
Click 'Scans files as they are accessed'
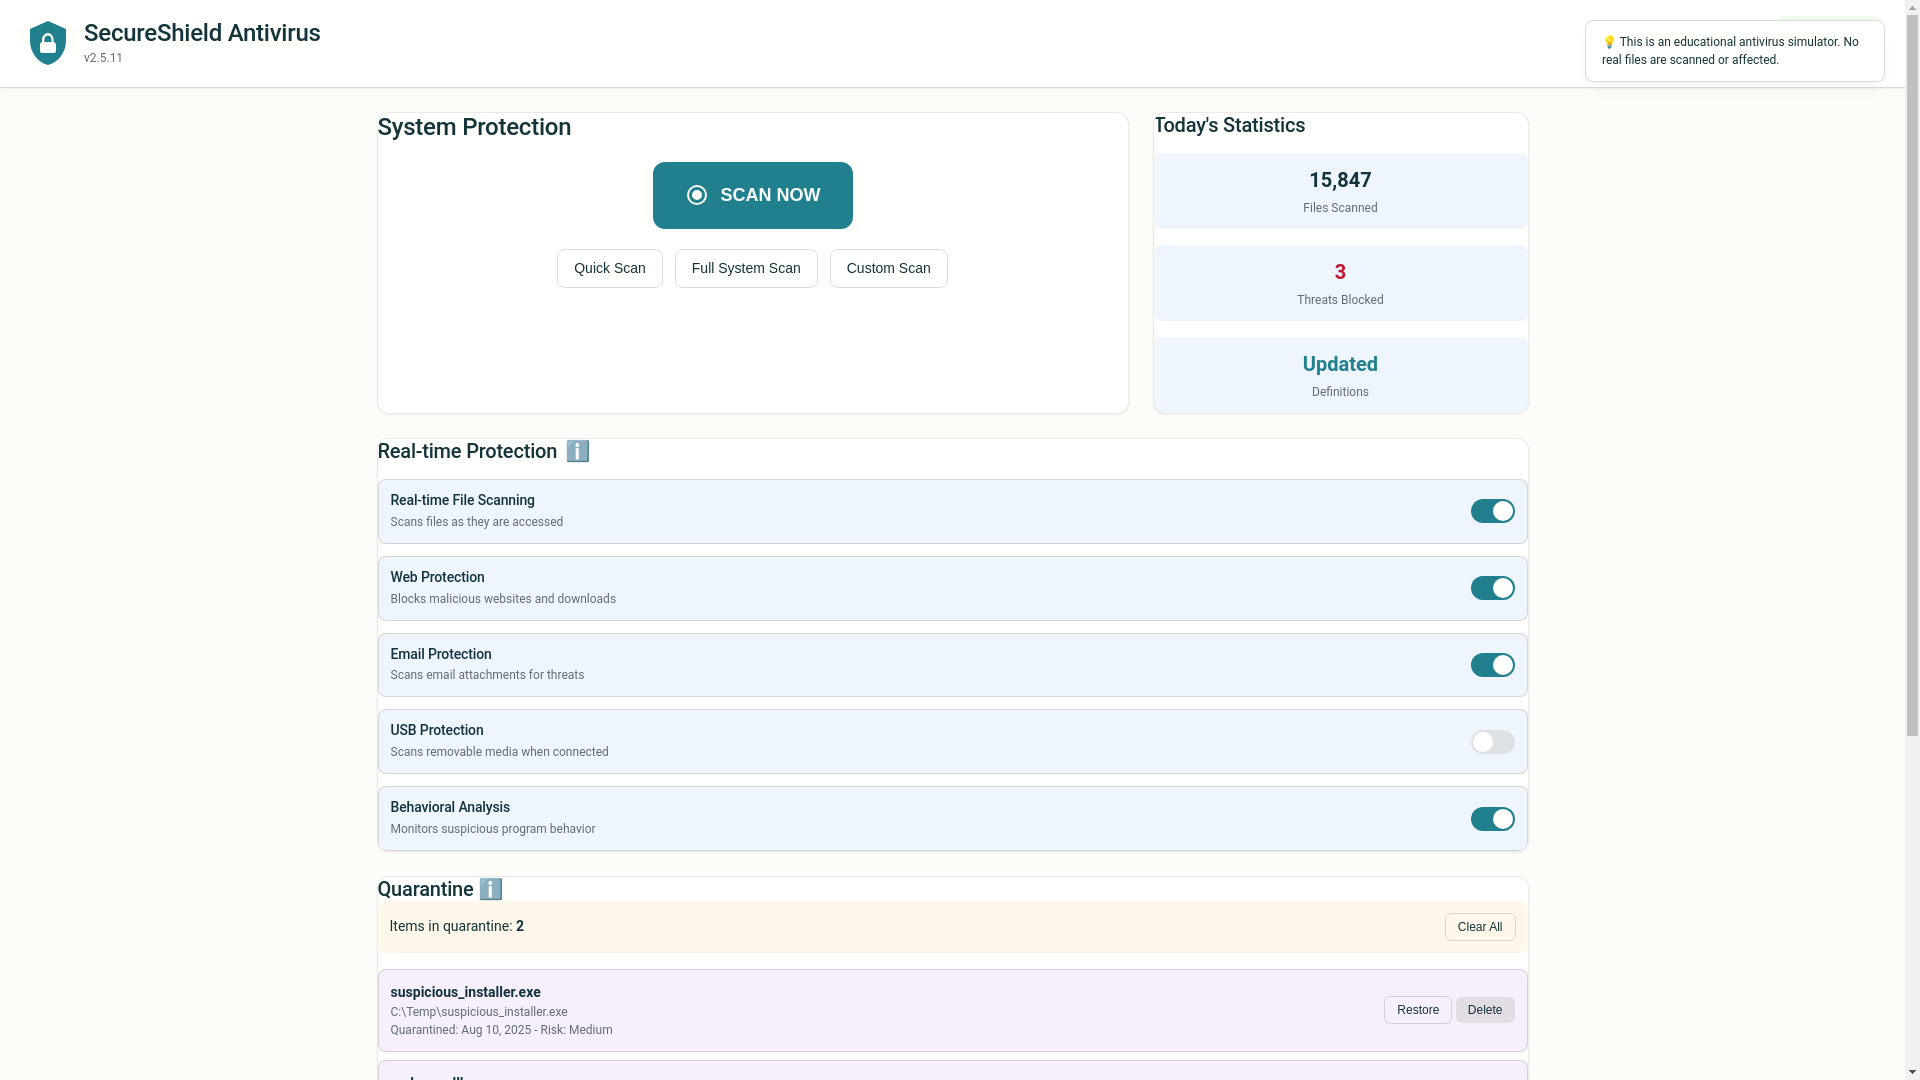point(477,522)
